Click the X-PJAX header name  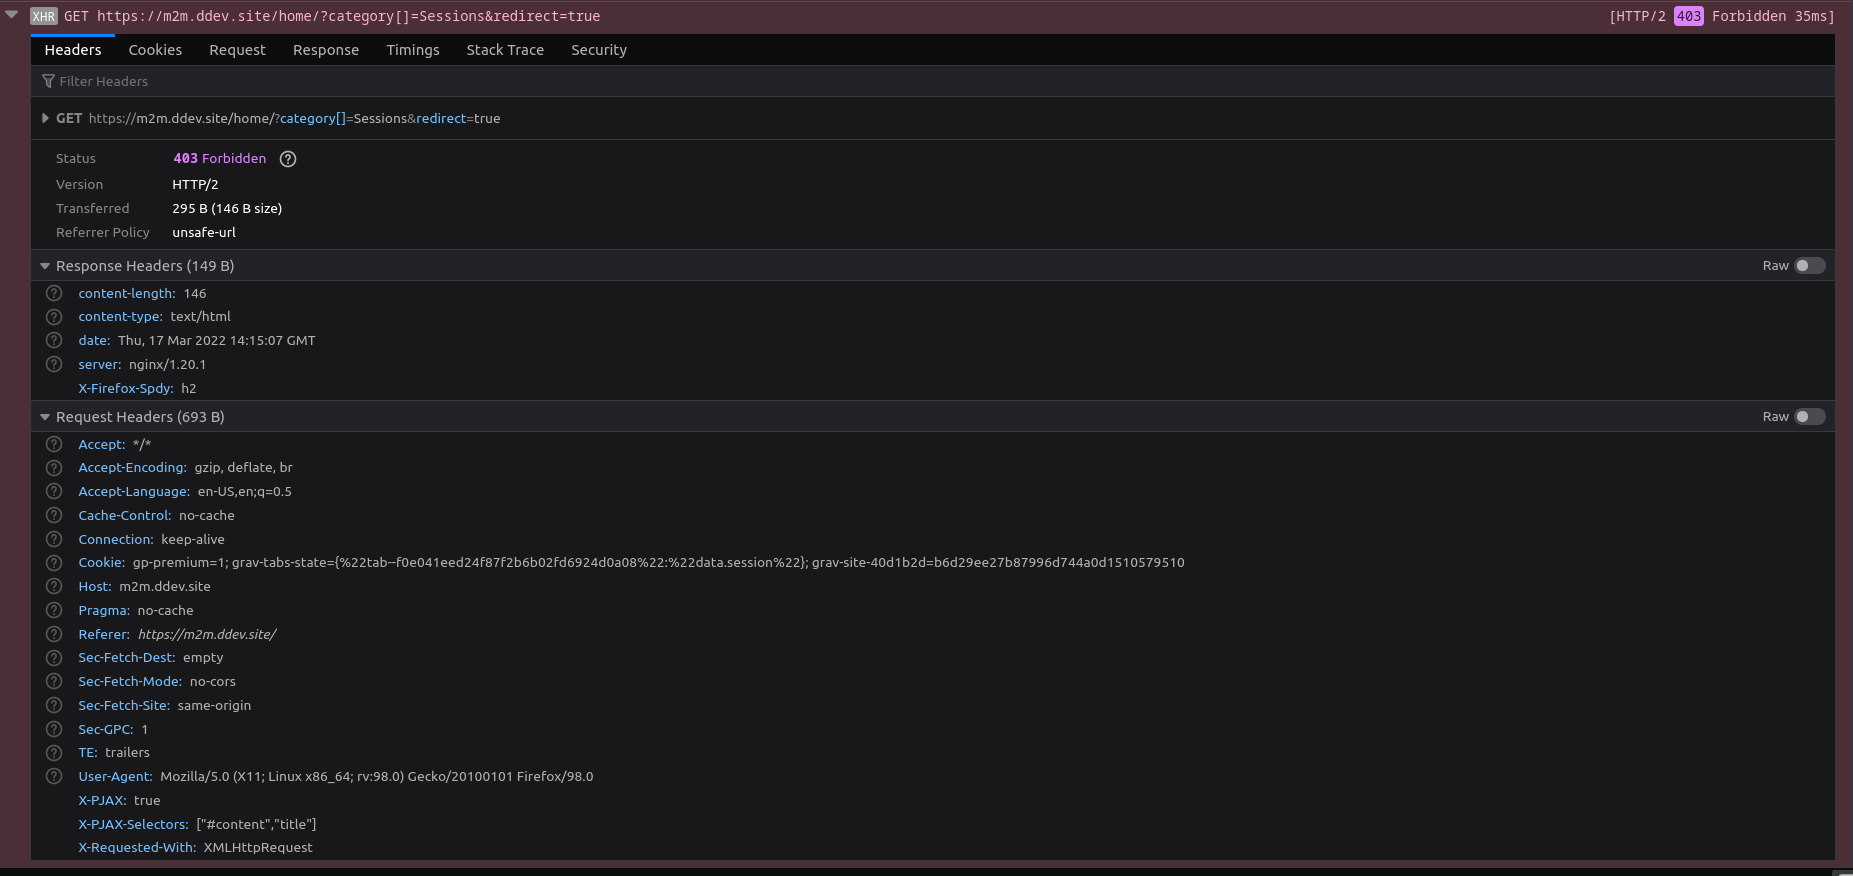tap(103, 800)
